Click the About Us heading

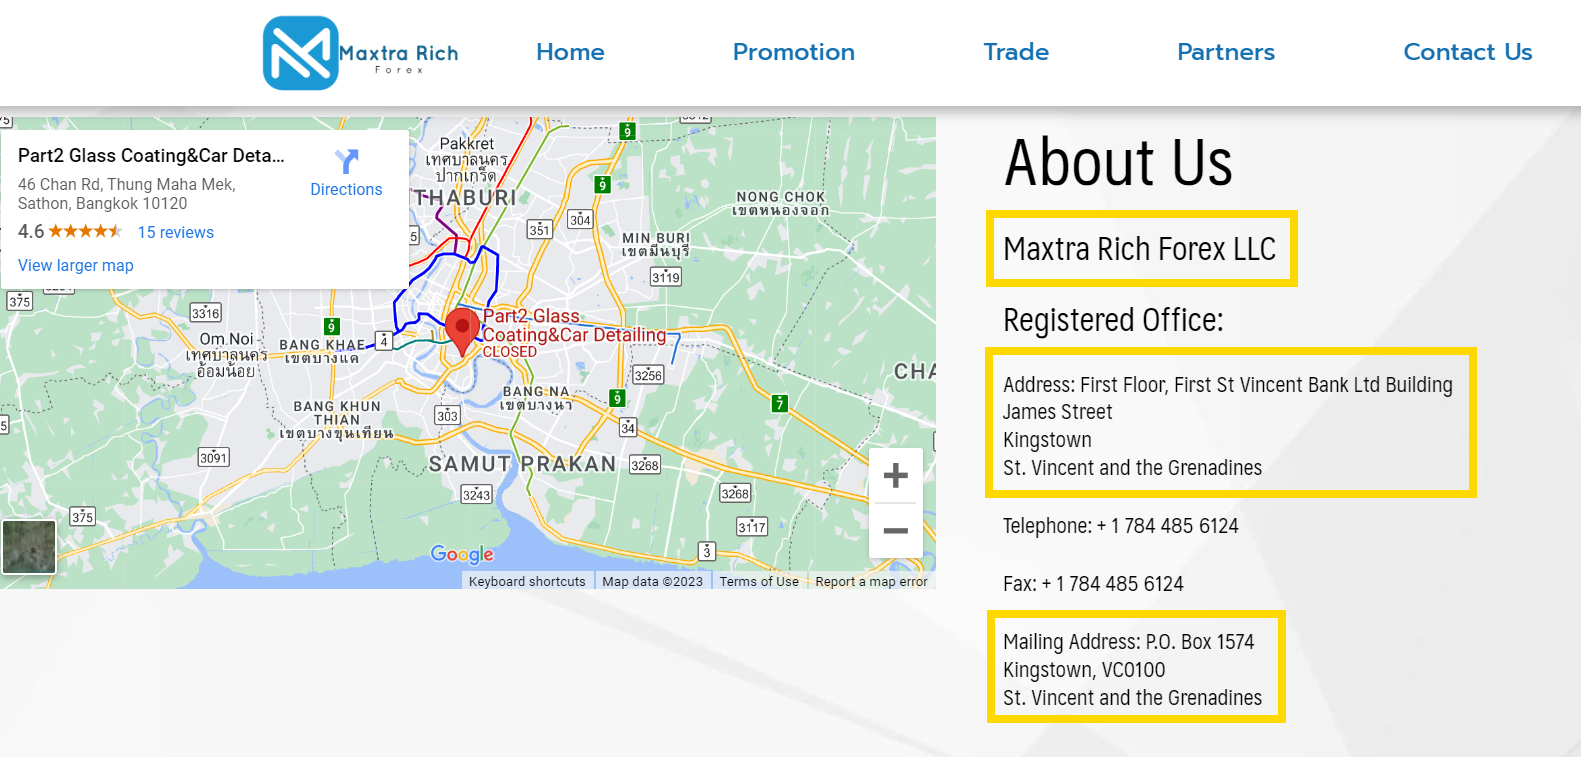1118,162
